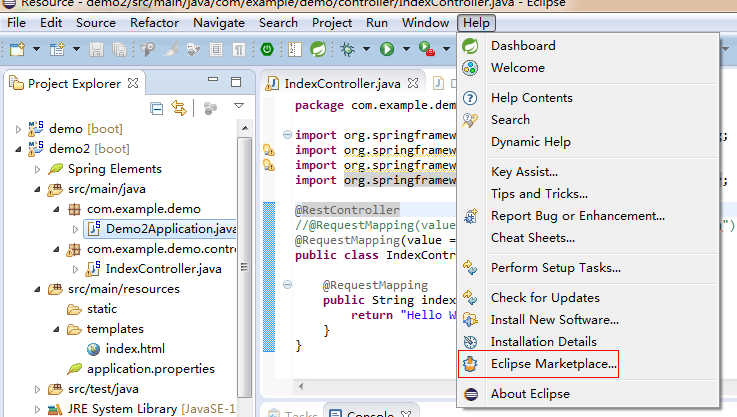Open the Search menu in menu bar
Screen dimensions: 737x417
click(278, 23)
